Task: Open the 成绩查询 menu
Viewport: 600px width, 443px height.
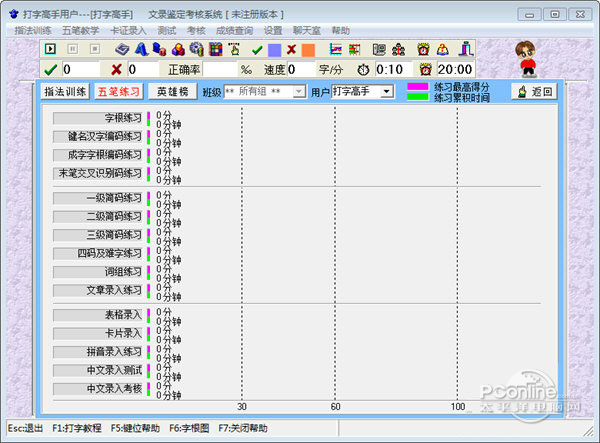Action: (x=234, y=31)
